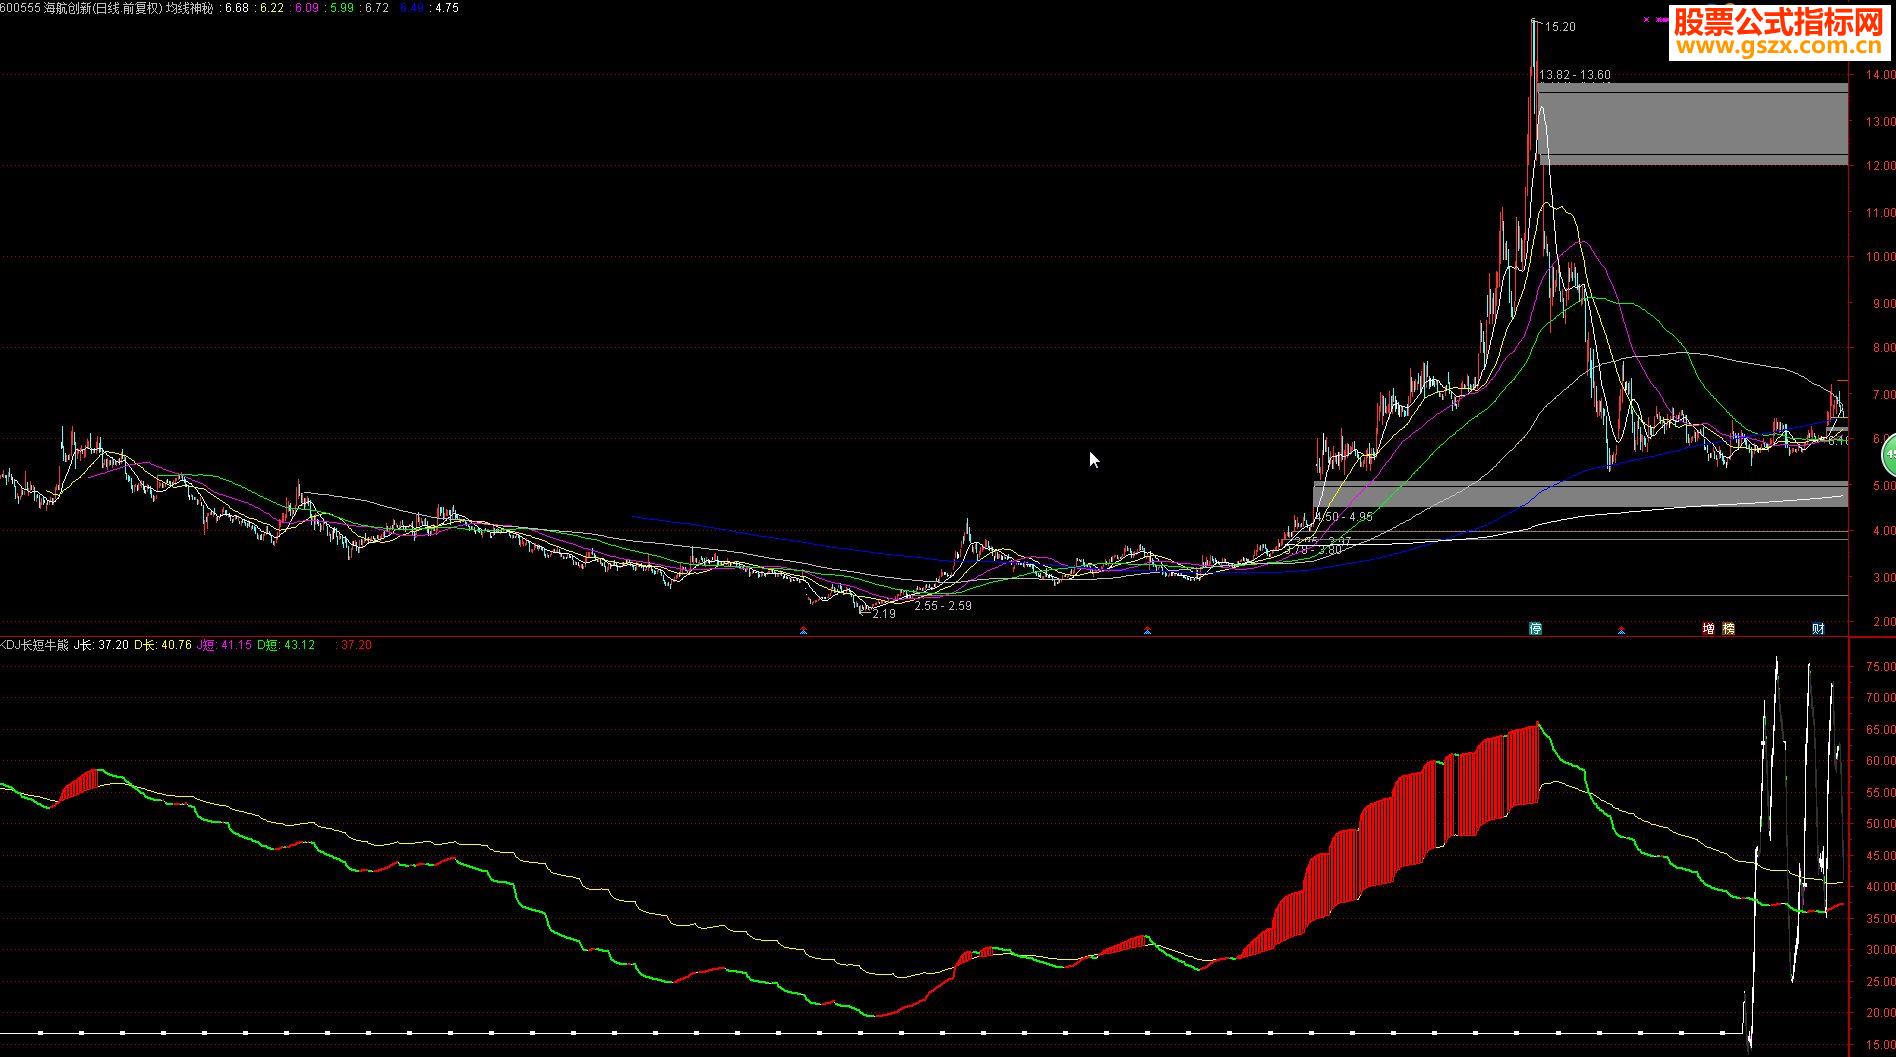The height and width of the screenshot is (1057, 1896).
Task: Click the green 5.99 moving average value
Action: [x=342, y=7]
